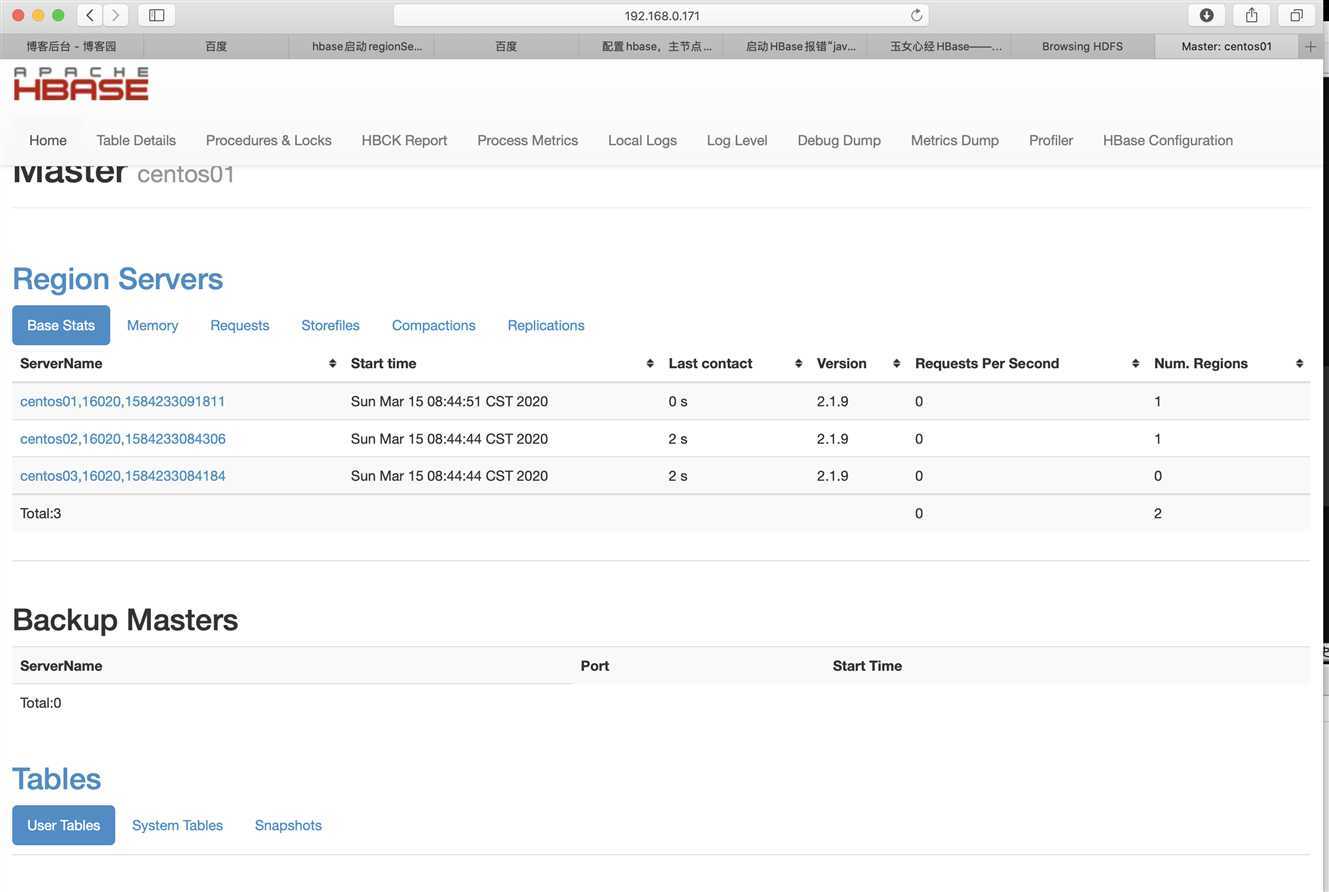The height and width of the screenshot is (892, 1329).
Task: Open Procedures & Locks page
Action: (x=269, y=140)
